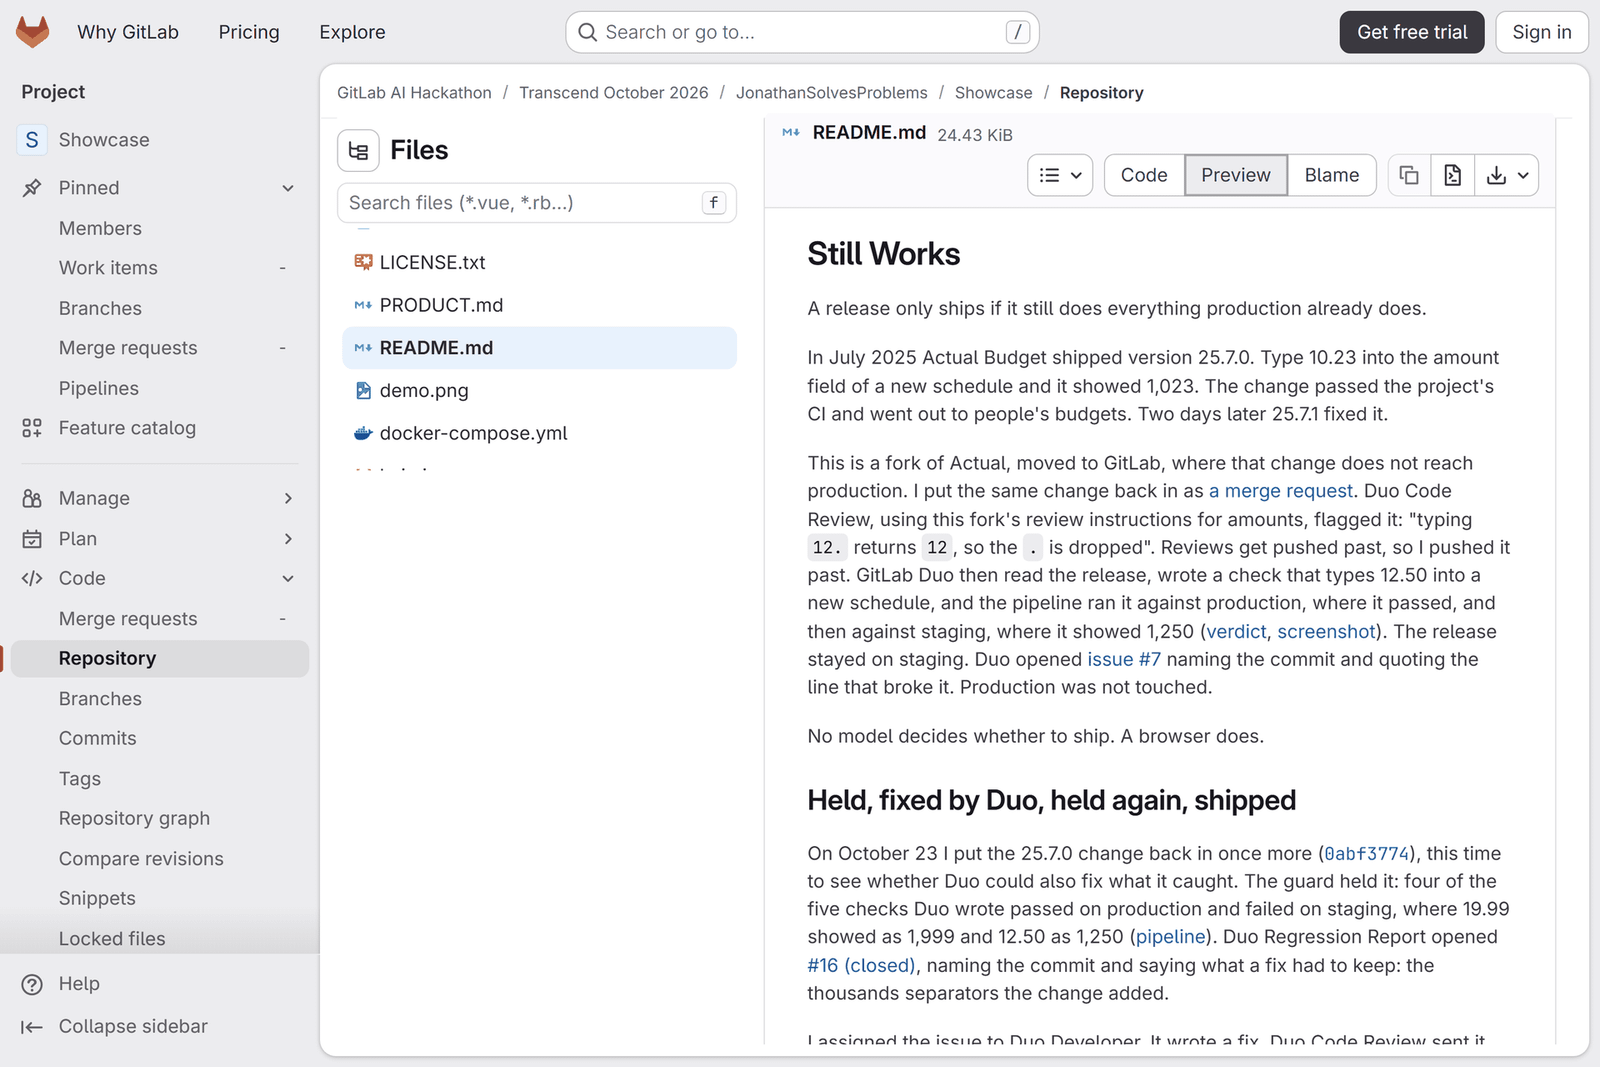1600x1067 pixels.
Task: Click Get free trial button
Action: pyautogui.click(x=1412, y=32)
